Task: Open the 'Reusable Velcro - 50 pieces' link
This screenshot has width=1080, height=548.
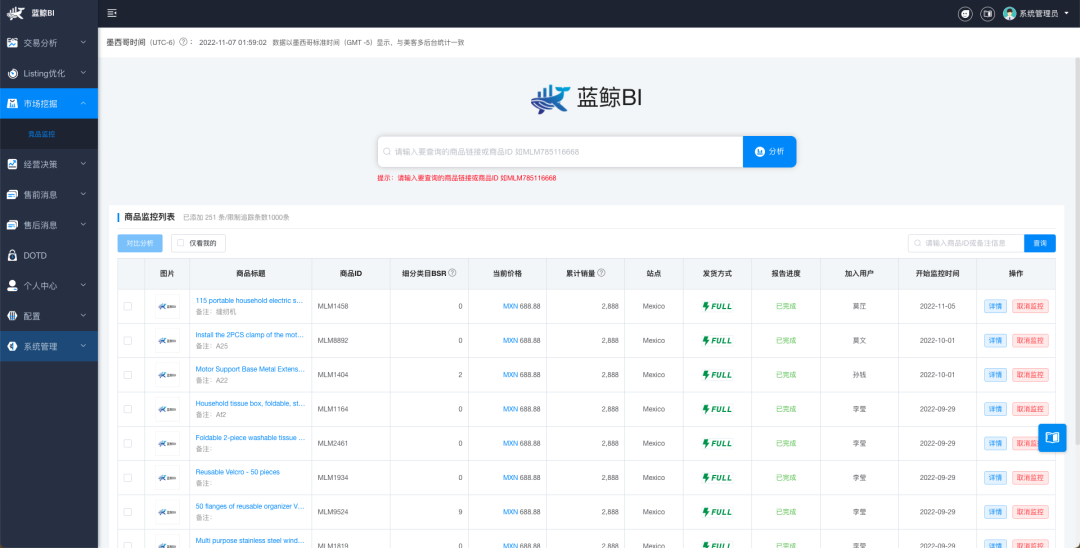Action: click(x=238, y=472)
